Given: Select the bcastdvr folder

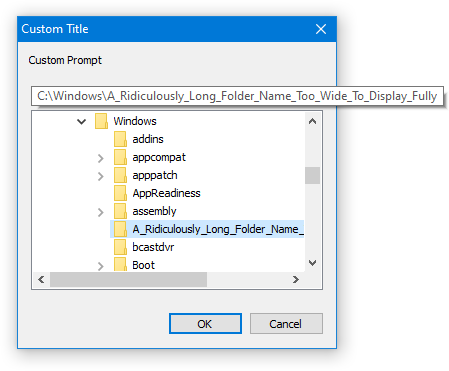Looking at the screenshot, I should (x=153, y=247).
